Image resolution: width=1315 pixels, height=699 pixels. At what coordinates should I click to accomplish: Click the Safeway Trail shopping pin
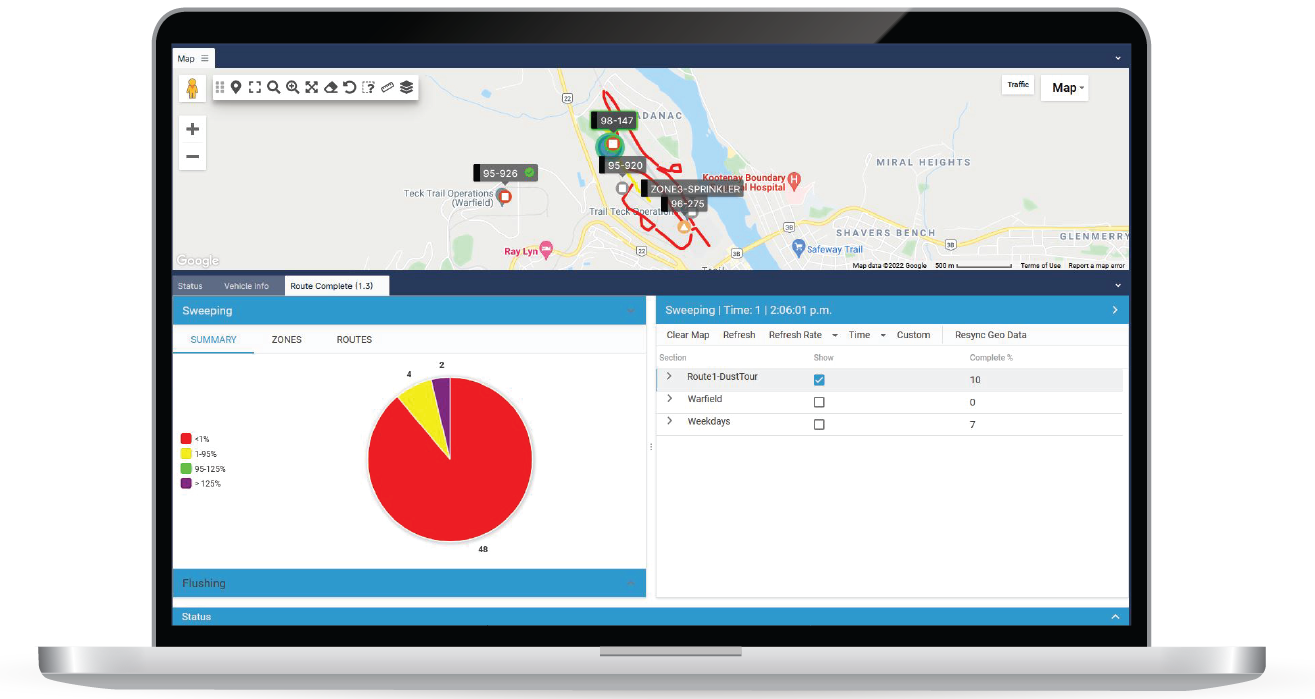coord(798,246)
